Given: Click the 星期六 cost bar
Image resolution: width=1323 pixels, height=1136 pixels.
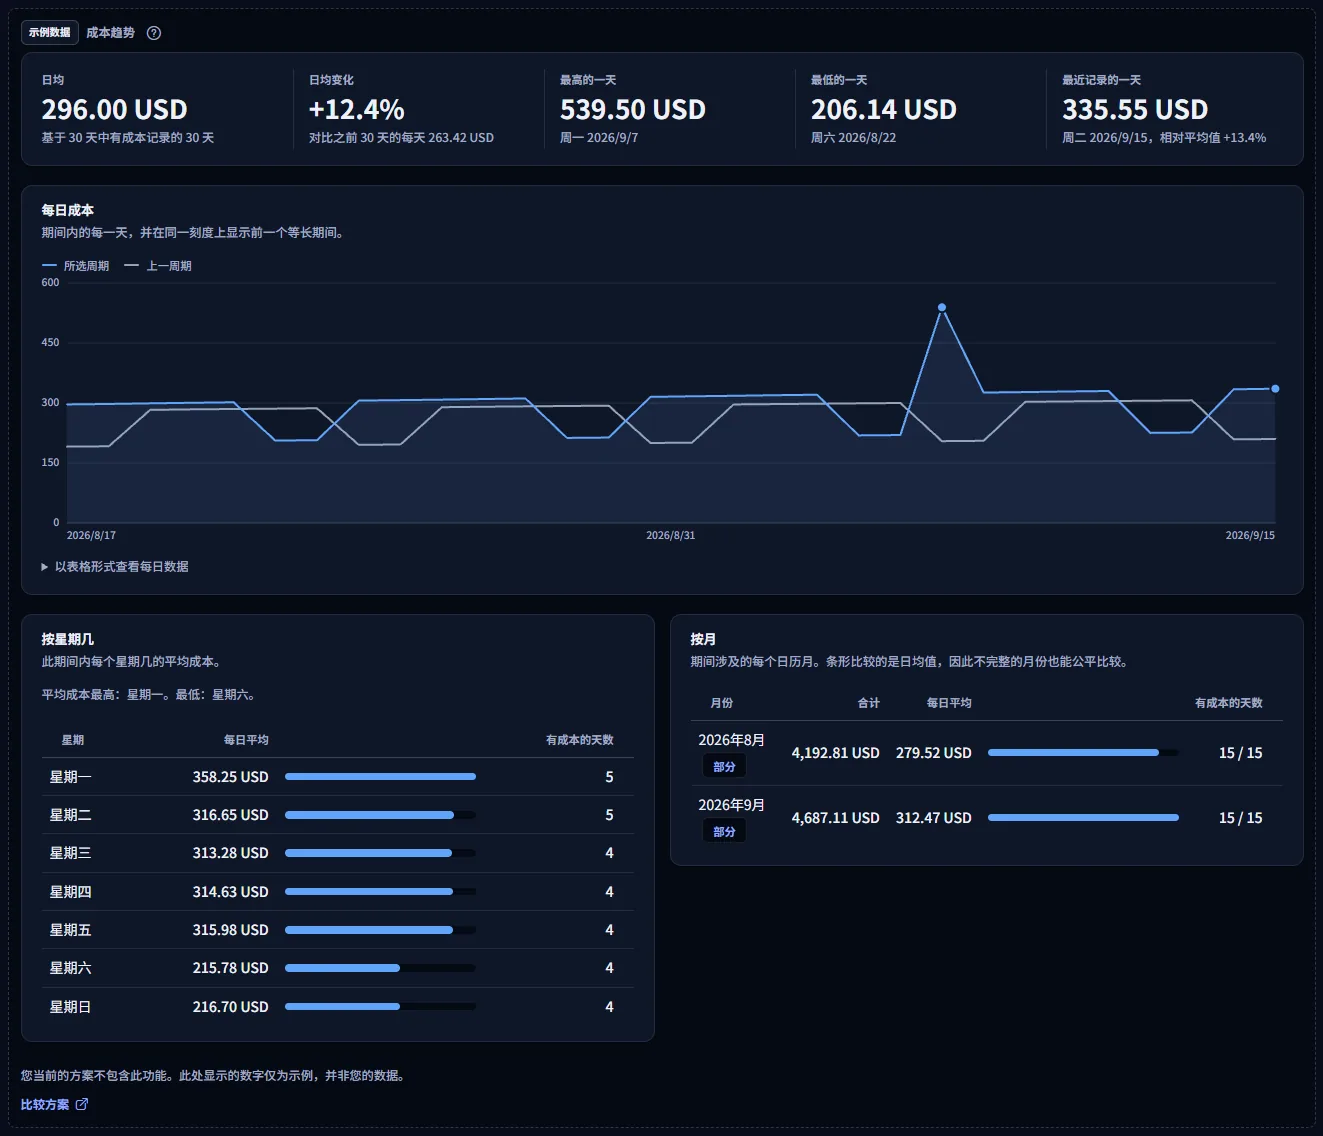Looking at the screenshot, I should 380,968.
